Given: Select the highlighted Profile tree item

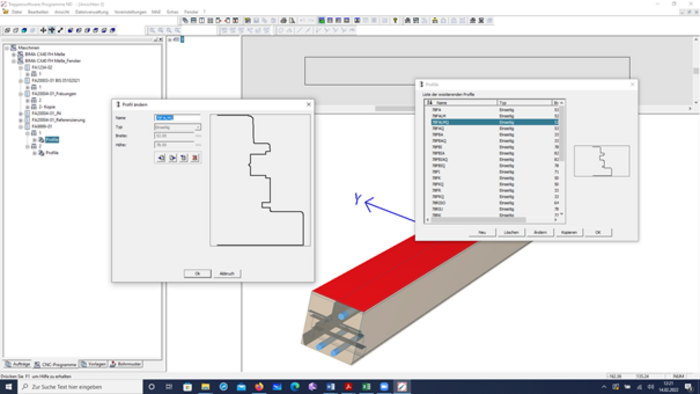Looking at the screenshot, I should coord(52,140).
